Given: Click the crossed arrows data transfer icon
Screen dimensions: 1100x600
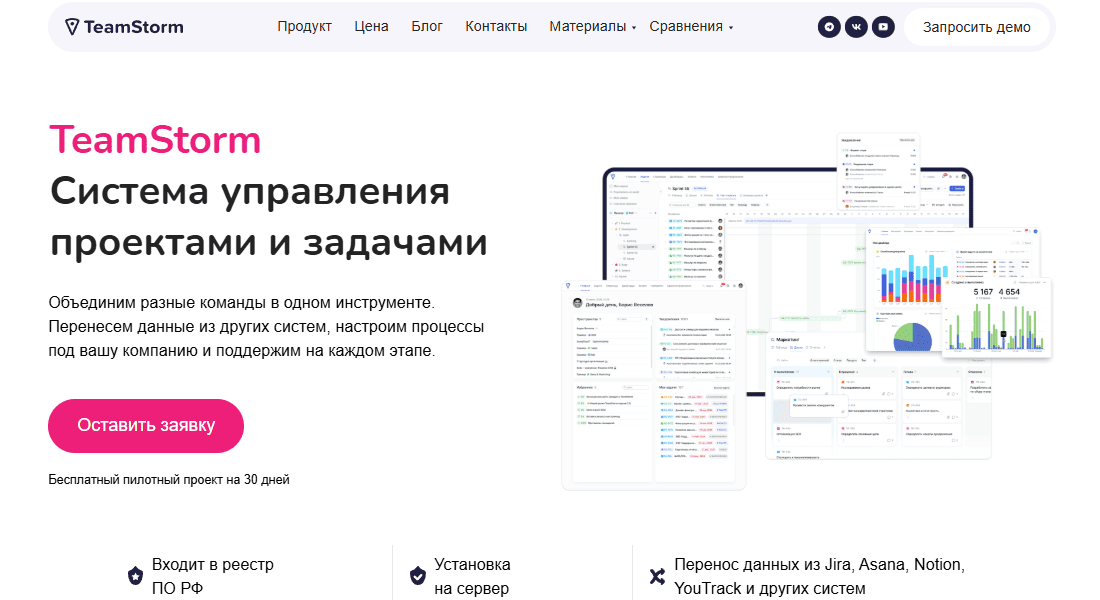Looking at the screenshot, I should 657,576.
